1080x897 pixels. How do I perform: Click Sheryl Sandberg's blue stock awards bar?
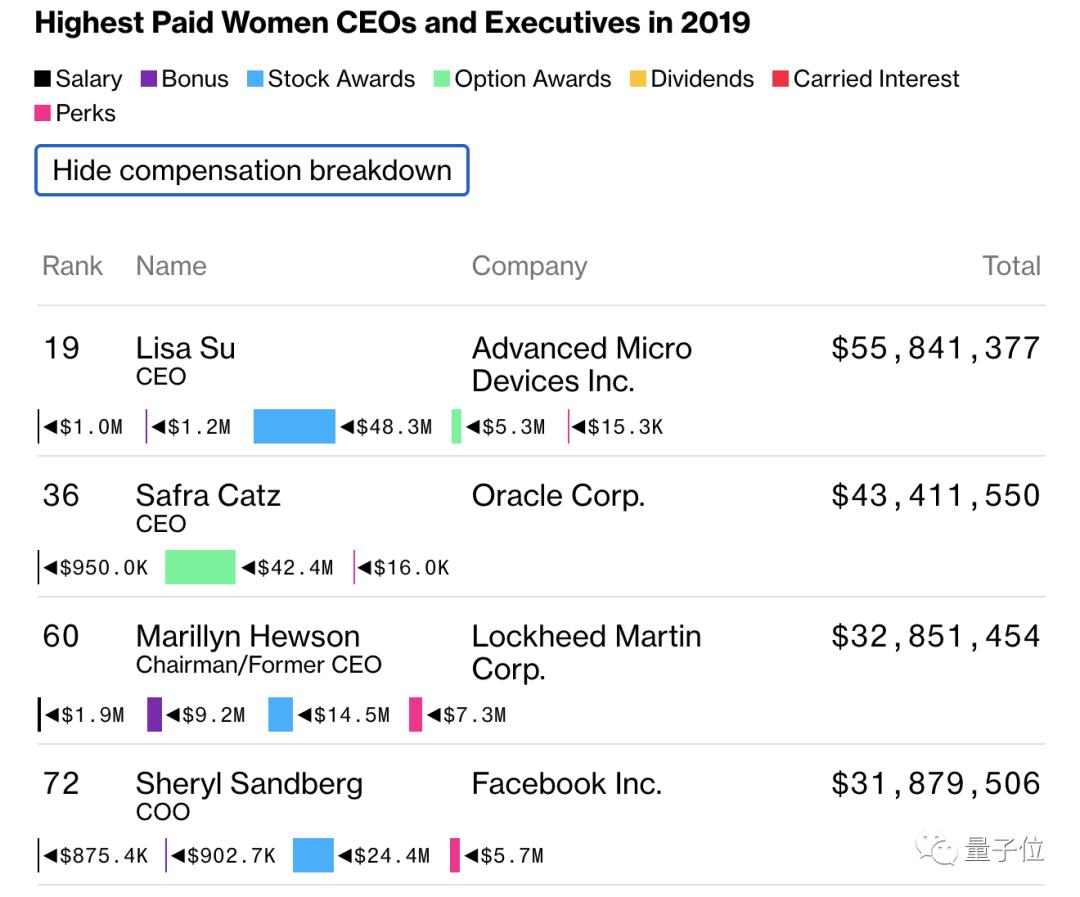click(x=312, y=855)
